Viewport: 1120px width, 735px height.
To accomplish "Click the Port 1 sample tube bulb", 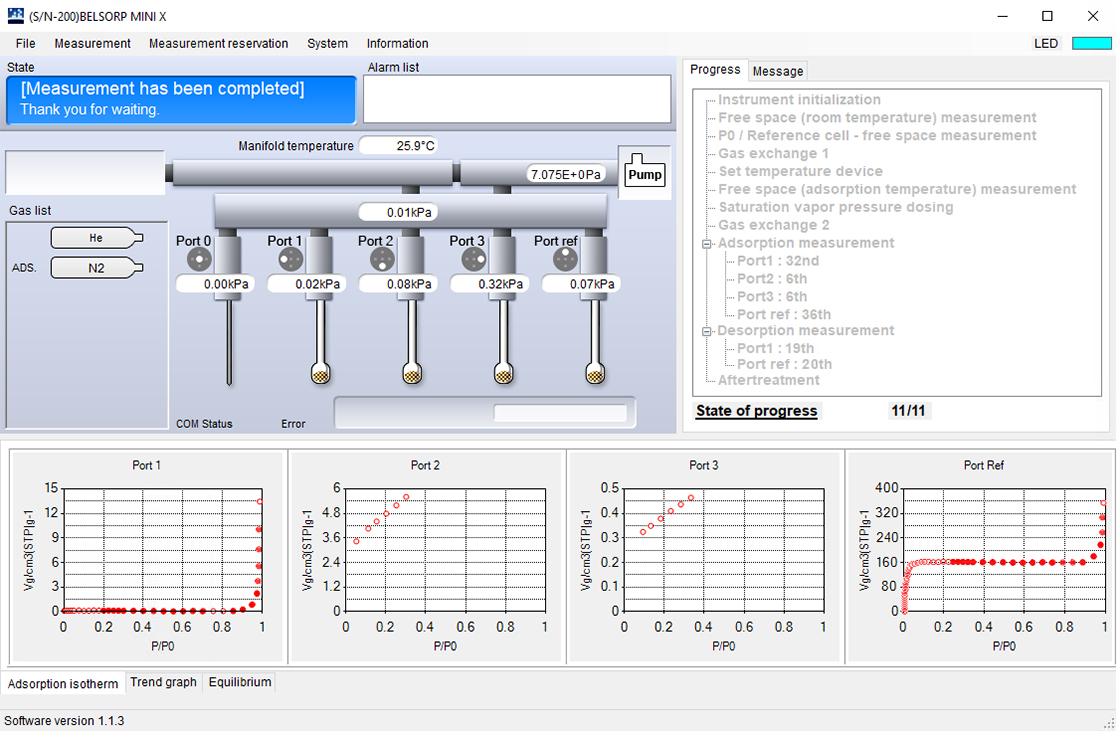I will point(321,372).
